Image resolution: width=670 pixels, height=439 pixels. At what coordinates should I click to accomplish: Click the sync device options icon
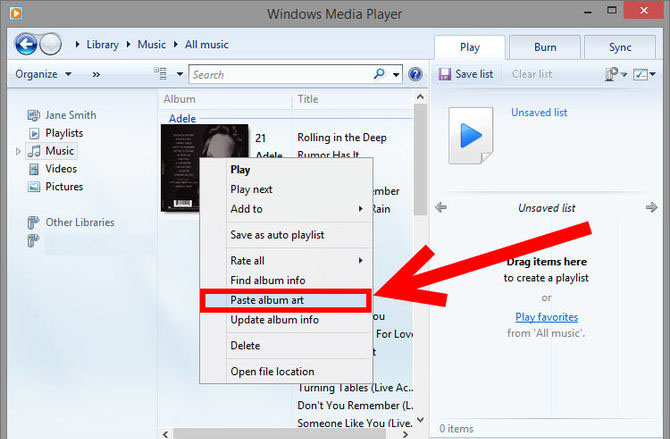point(611,74)
